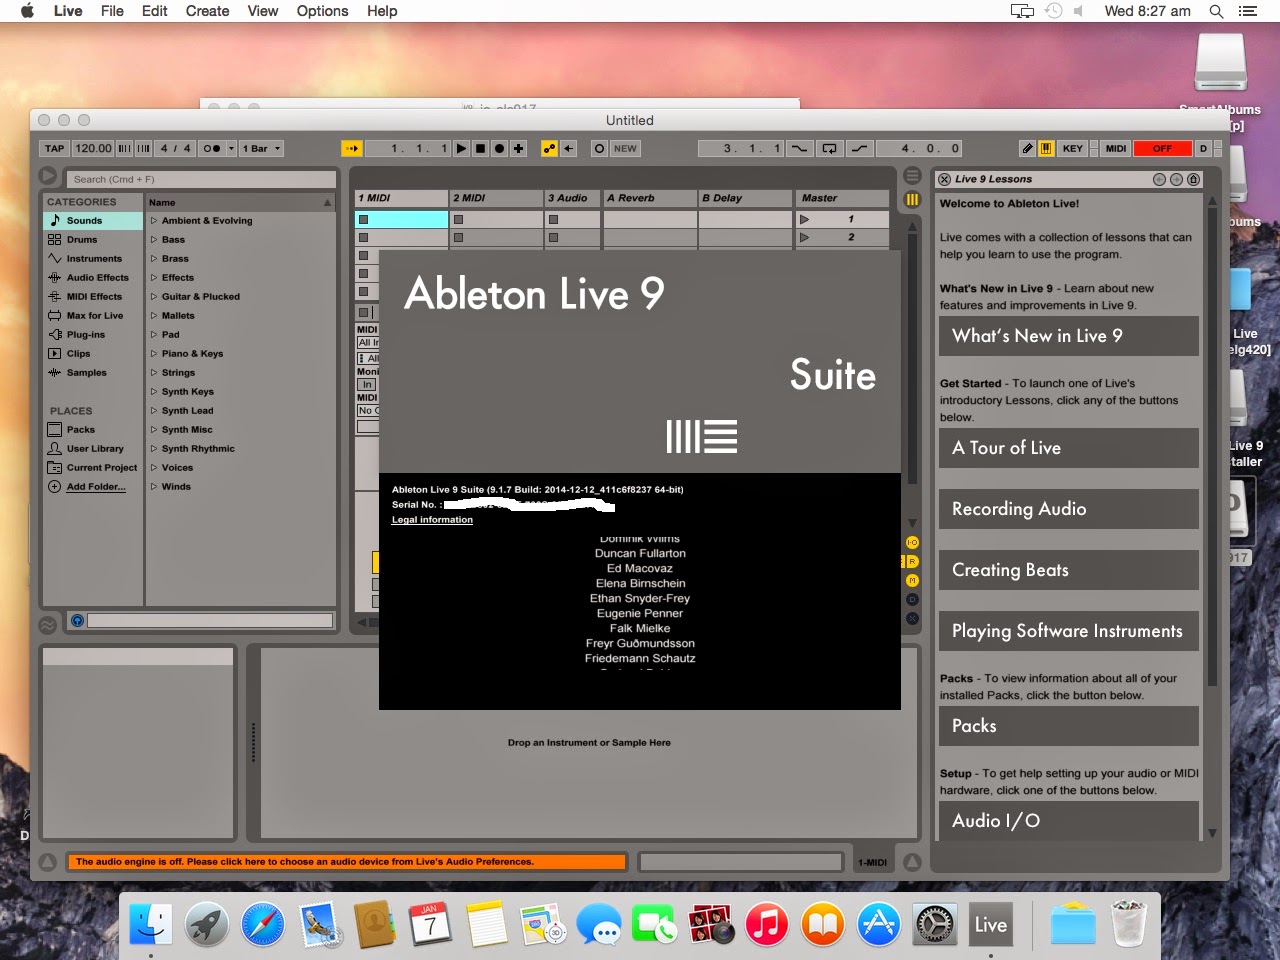Click the Stop button in the transport bar
This screenshot has height=960, width=1280.
pyautogui.click(x=480, y=148)
